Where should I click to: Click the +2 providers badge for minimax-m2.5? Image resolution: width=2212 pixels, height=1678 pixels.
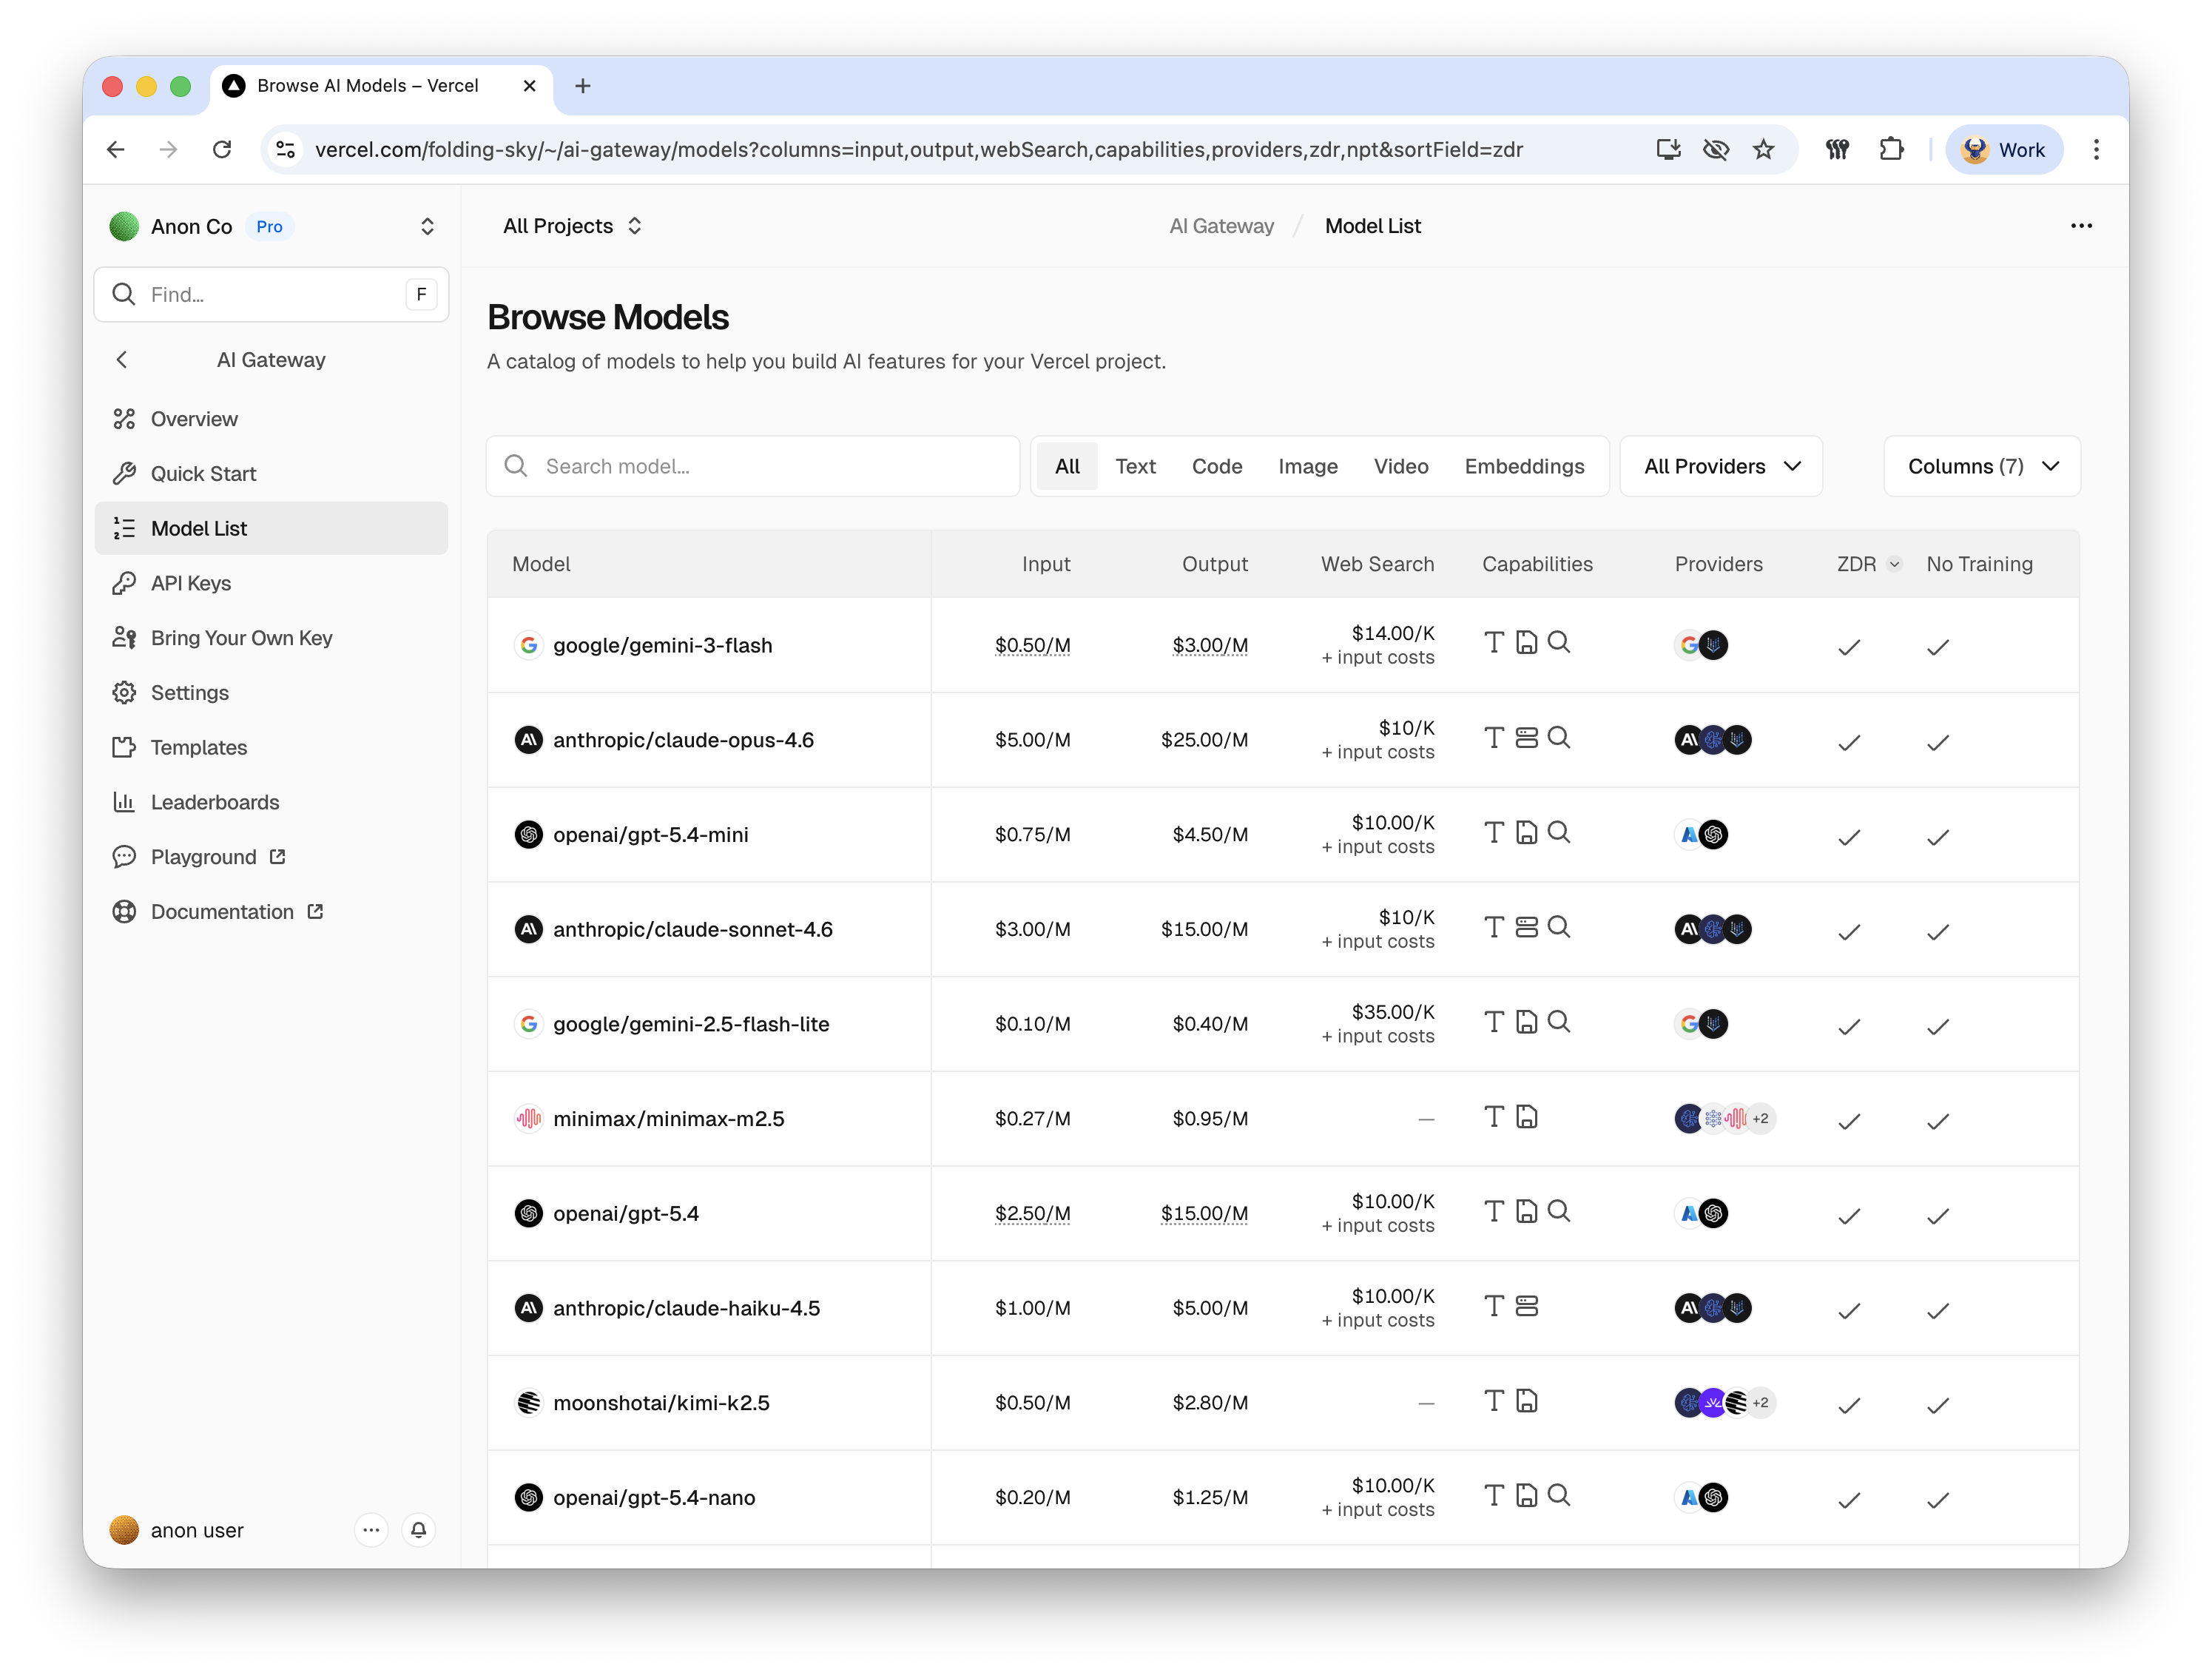[1761, 1119]
